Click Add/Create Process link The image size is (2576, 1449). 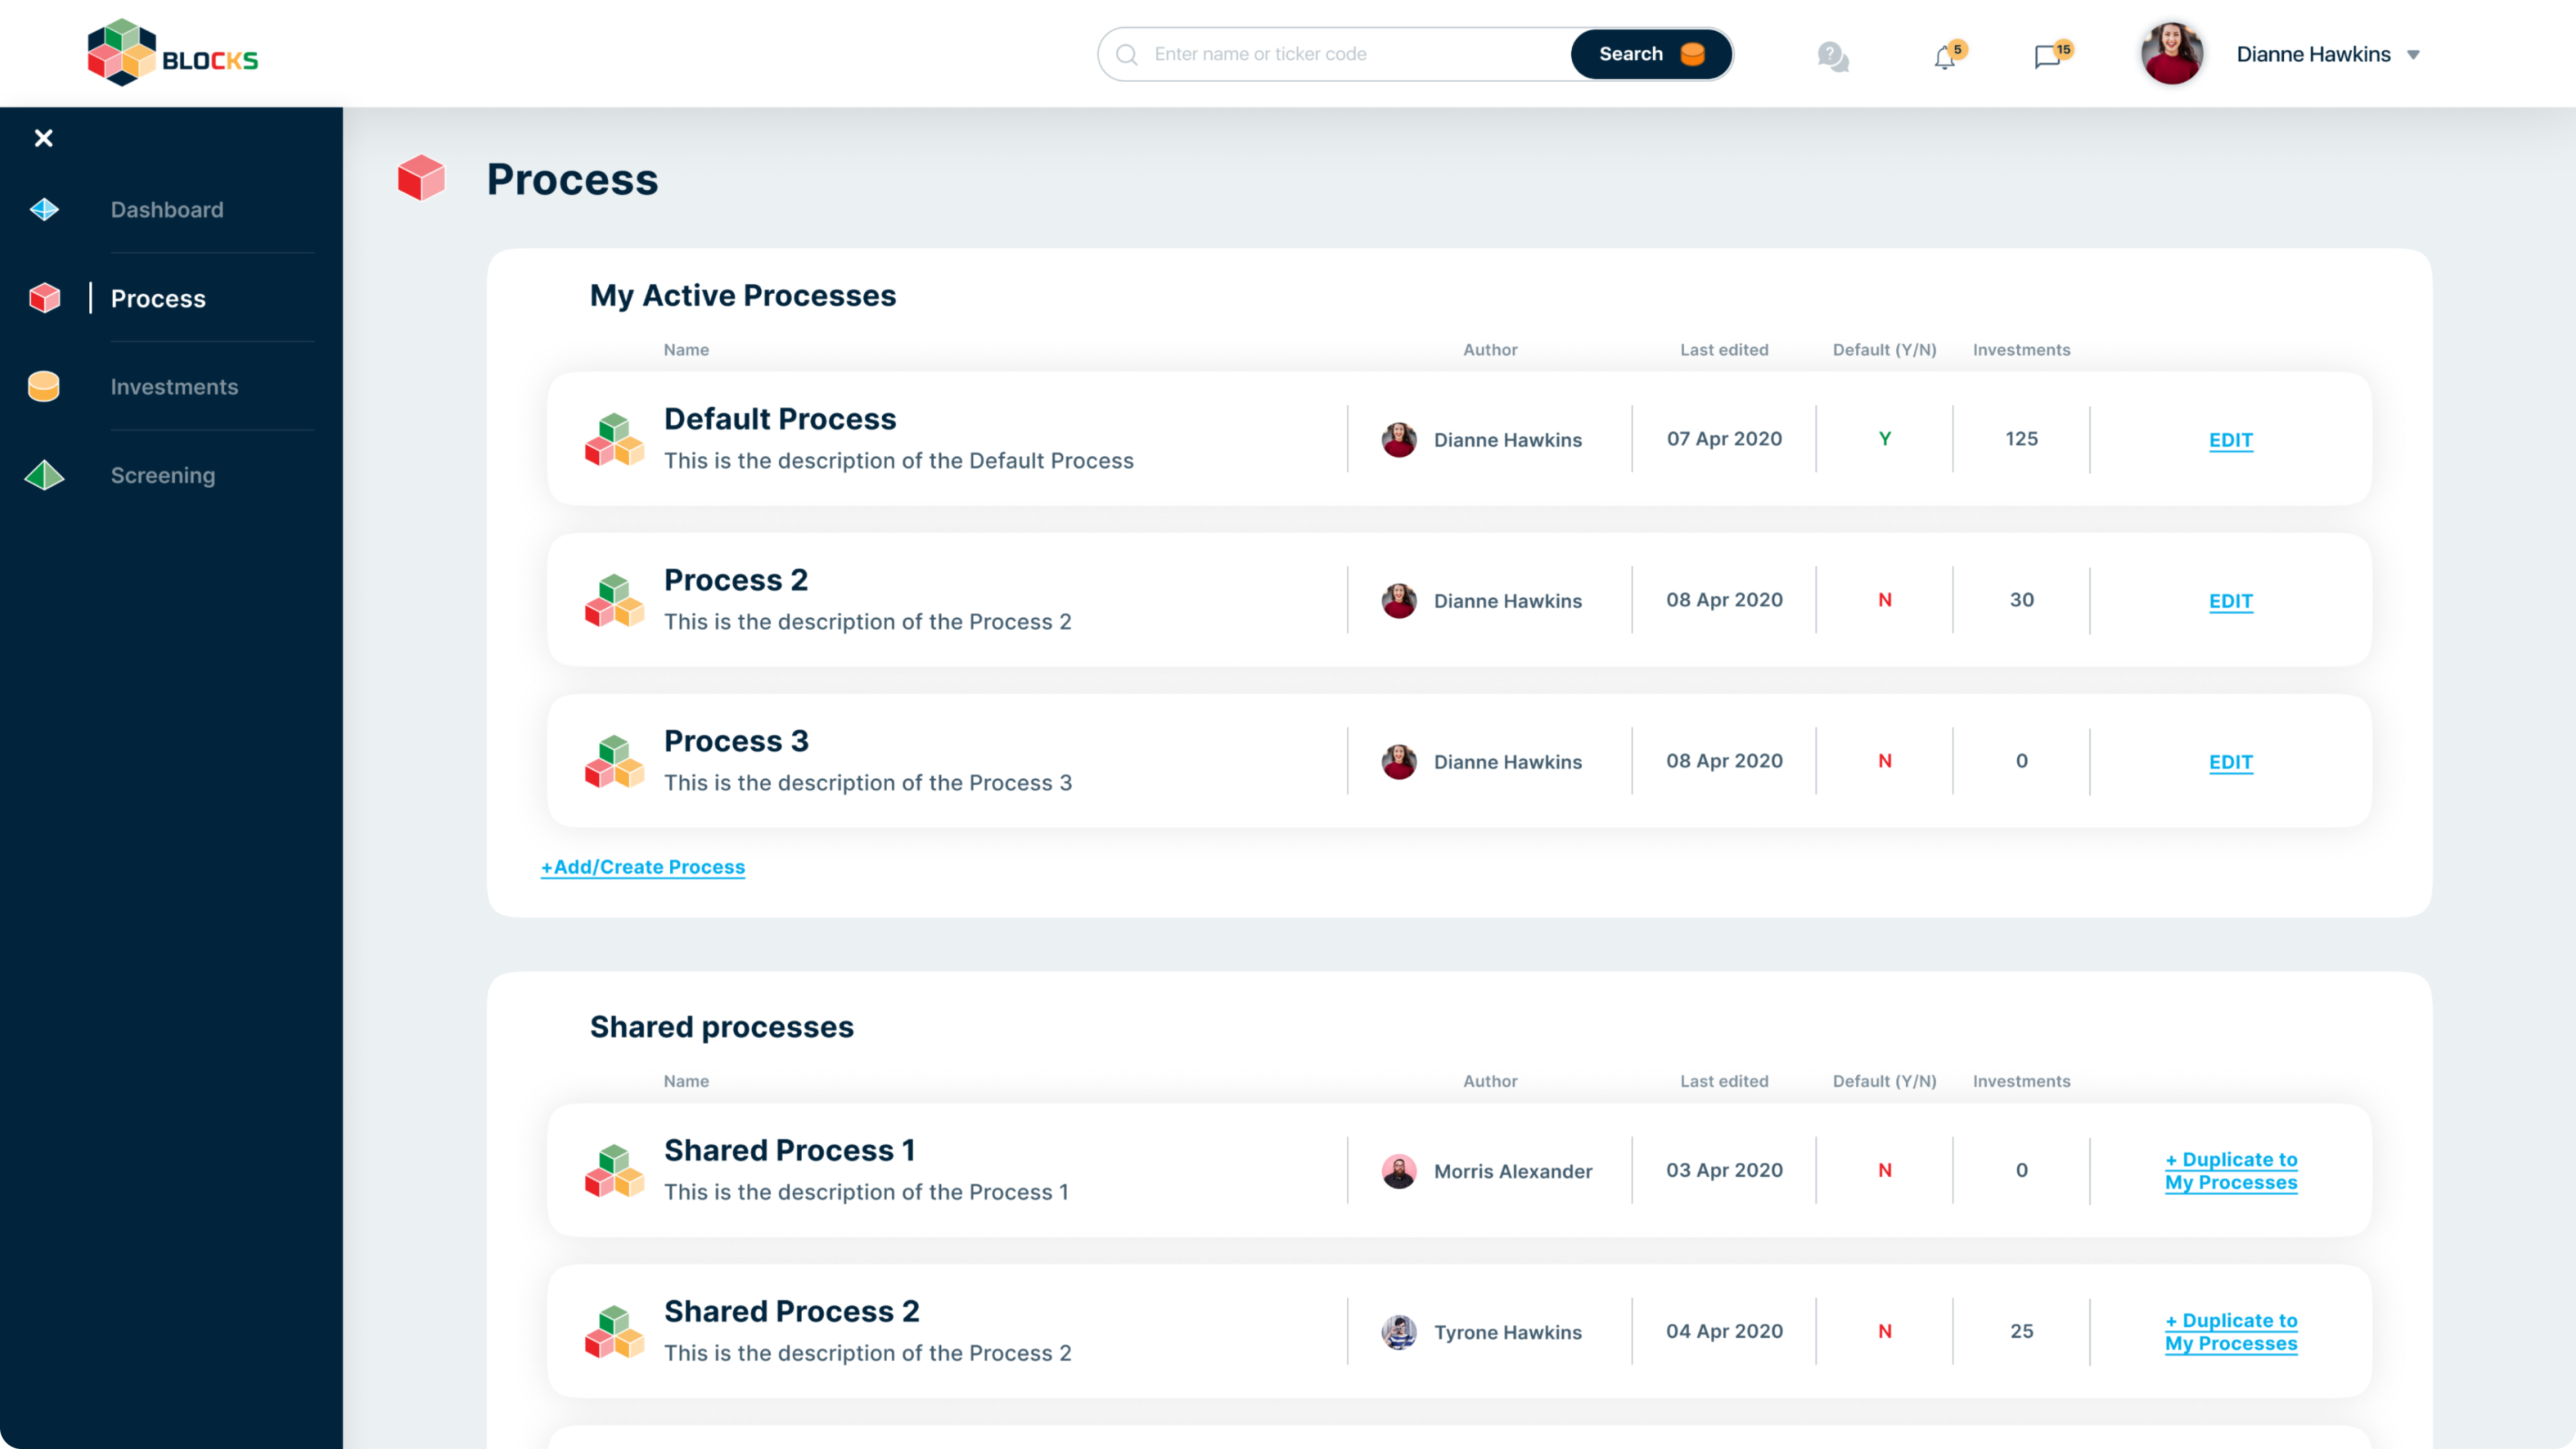click(643, 867)
